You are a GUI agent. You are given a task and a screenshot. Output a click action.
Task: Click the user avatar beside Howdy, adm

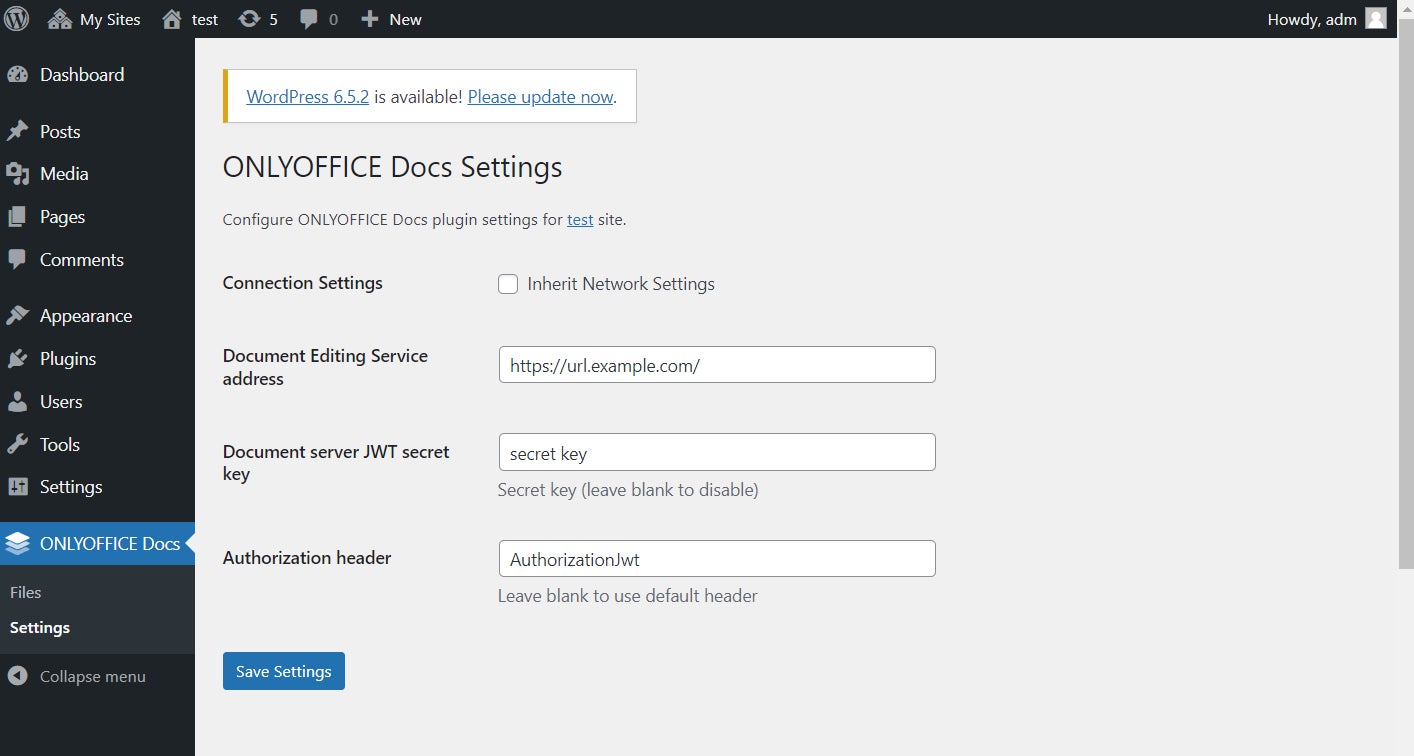click(1376, 19)
